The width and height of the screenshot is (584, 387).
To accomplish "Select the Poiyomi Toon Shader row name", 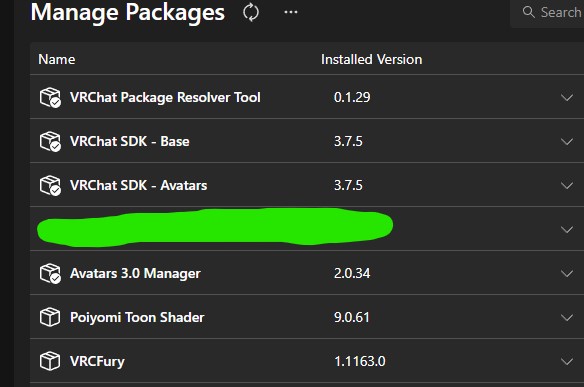I will [x=137, y=317].
